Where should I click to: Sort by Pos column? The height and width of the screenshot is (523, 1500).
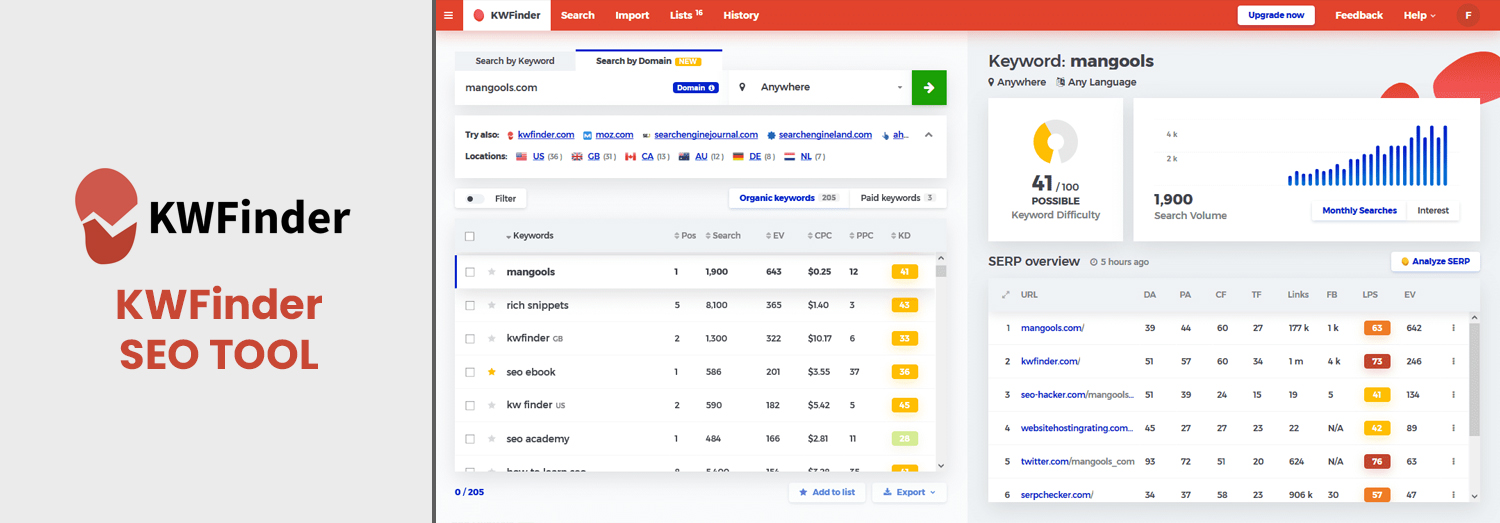[686, 236]
